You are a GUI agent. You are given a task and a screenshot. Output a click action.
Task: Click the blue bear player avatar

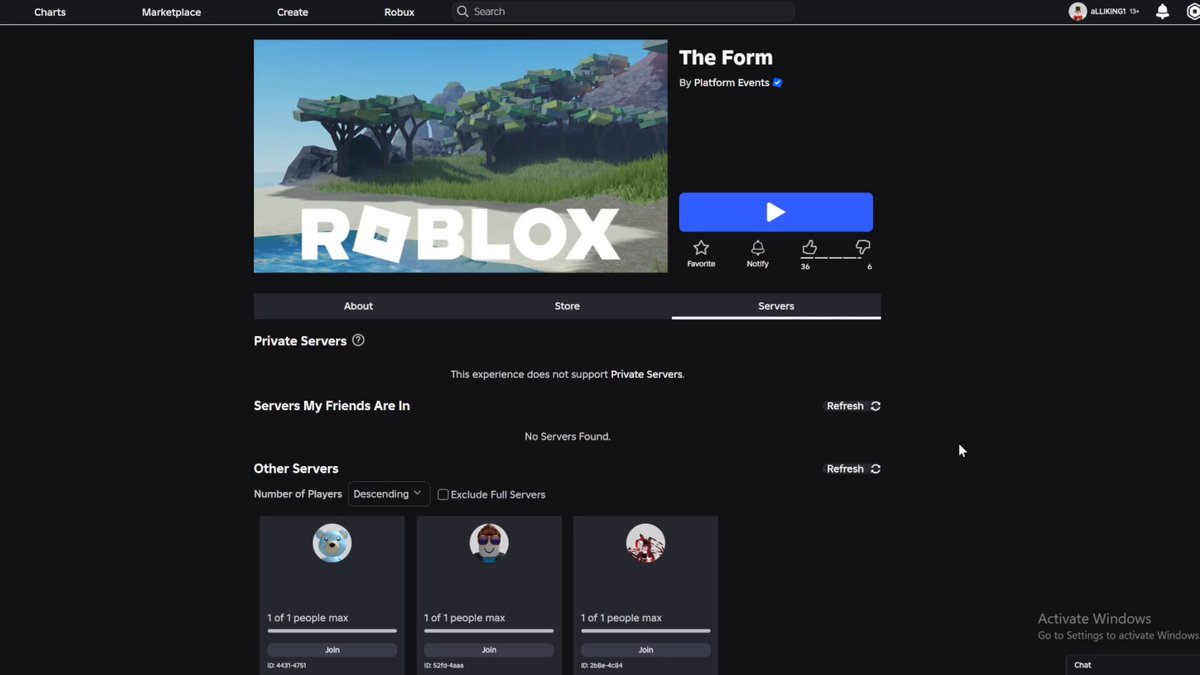(332, 543)
